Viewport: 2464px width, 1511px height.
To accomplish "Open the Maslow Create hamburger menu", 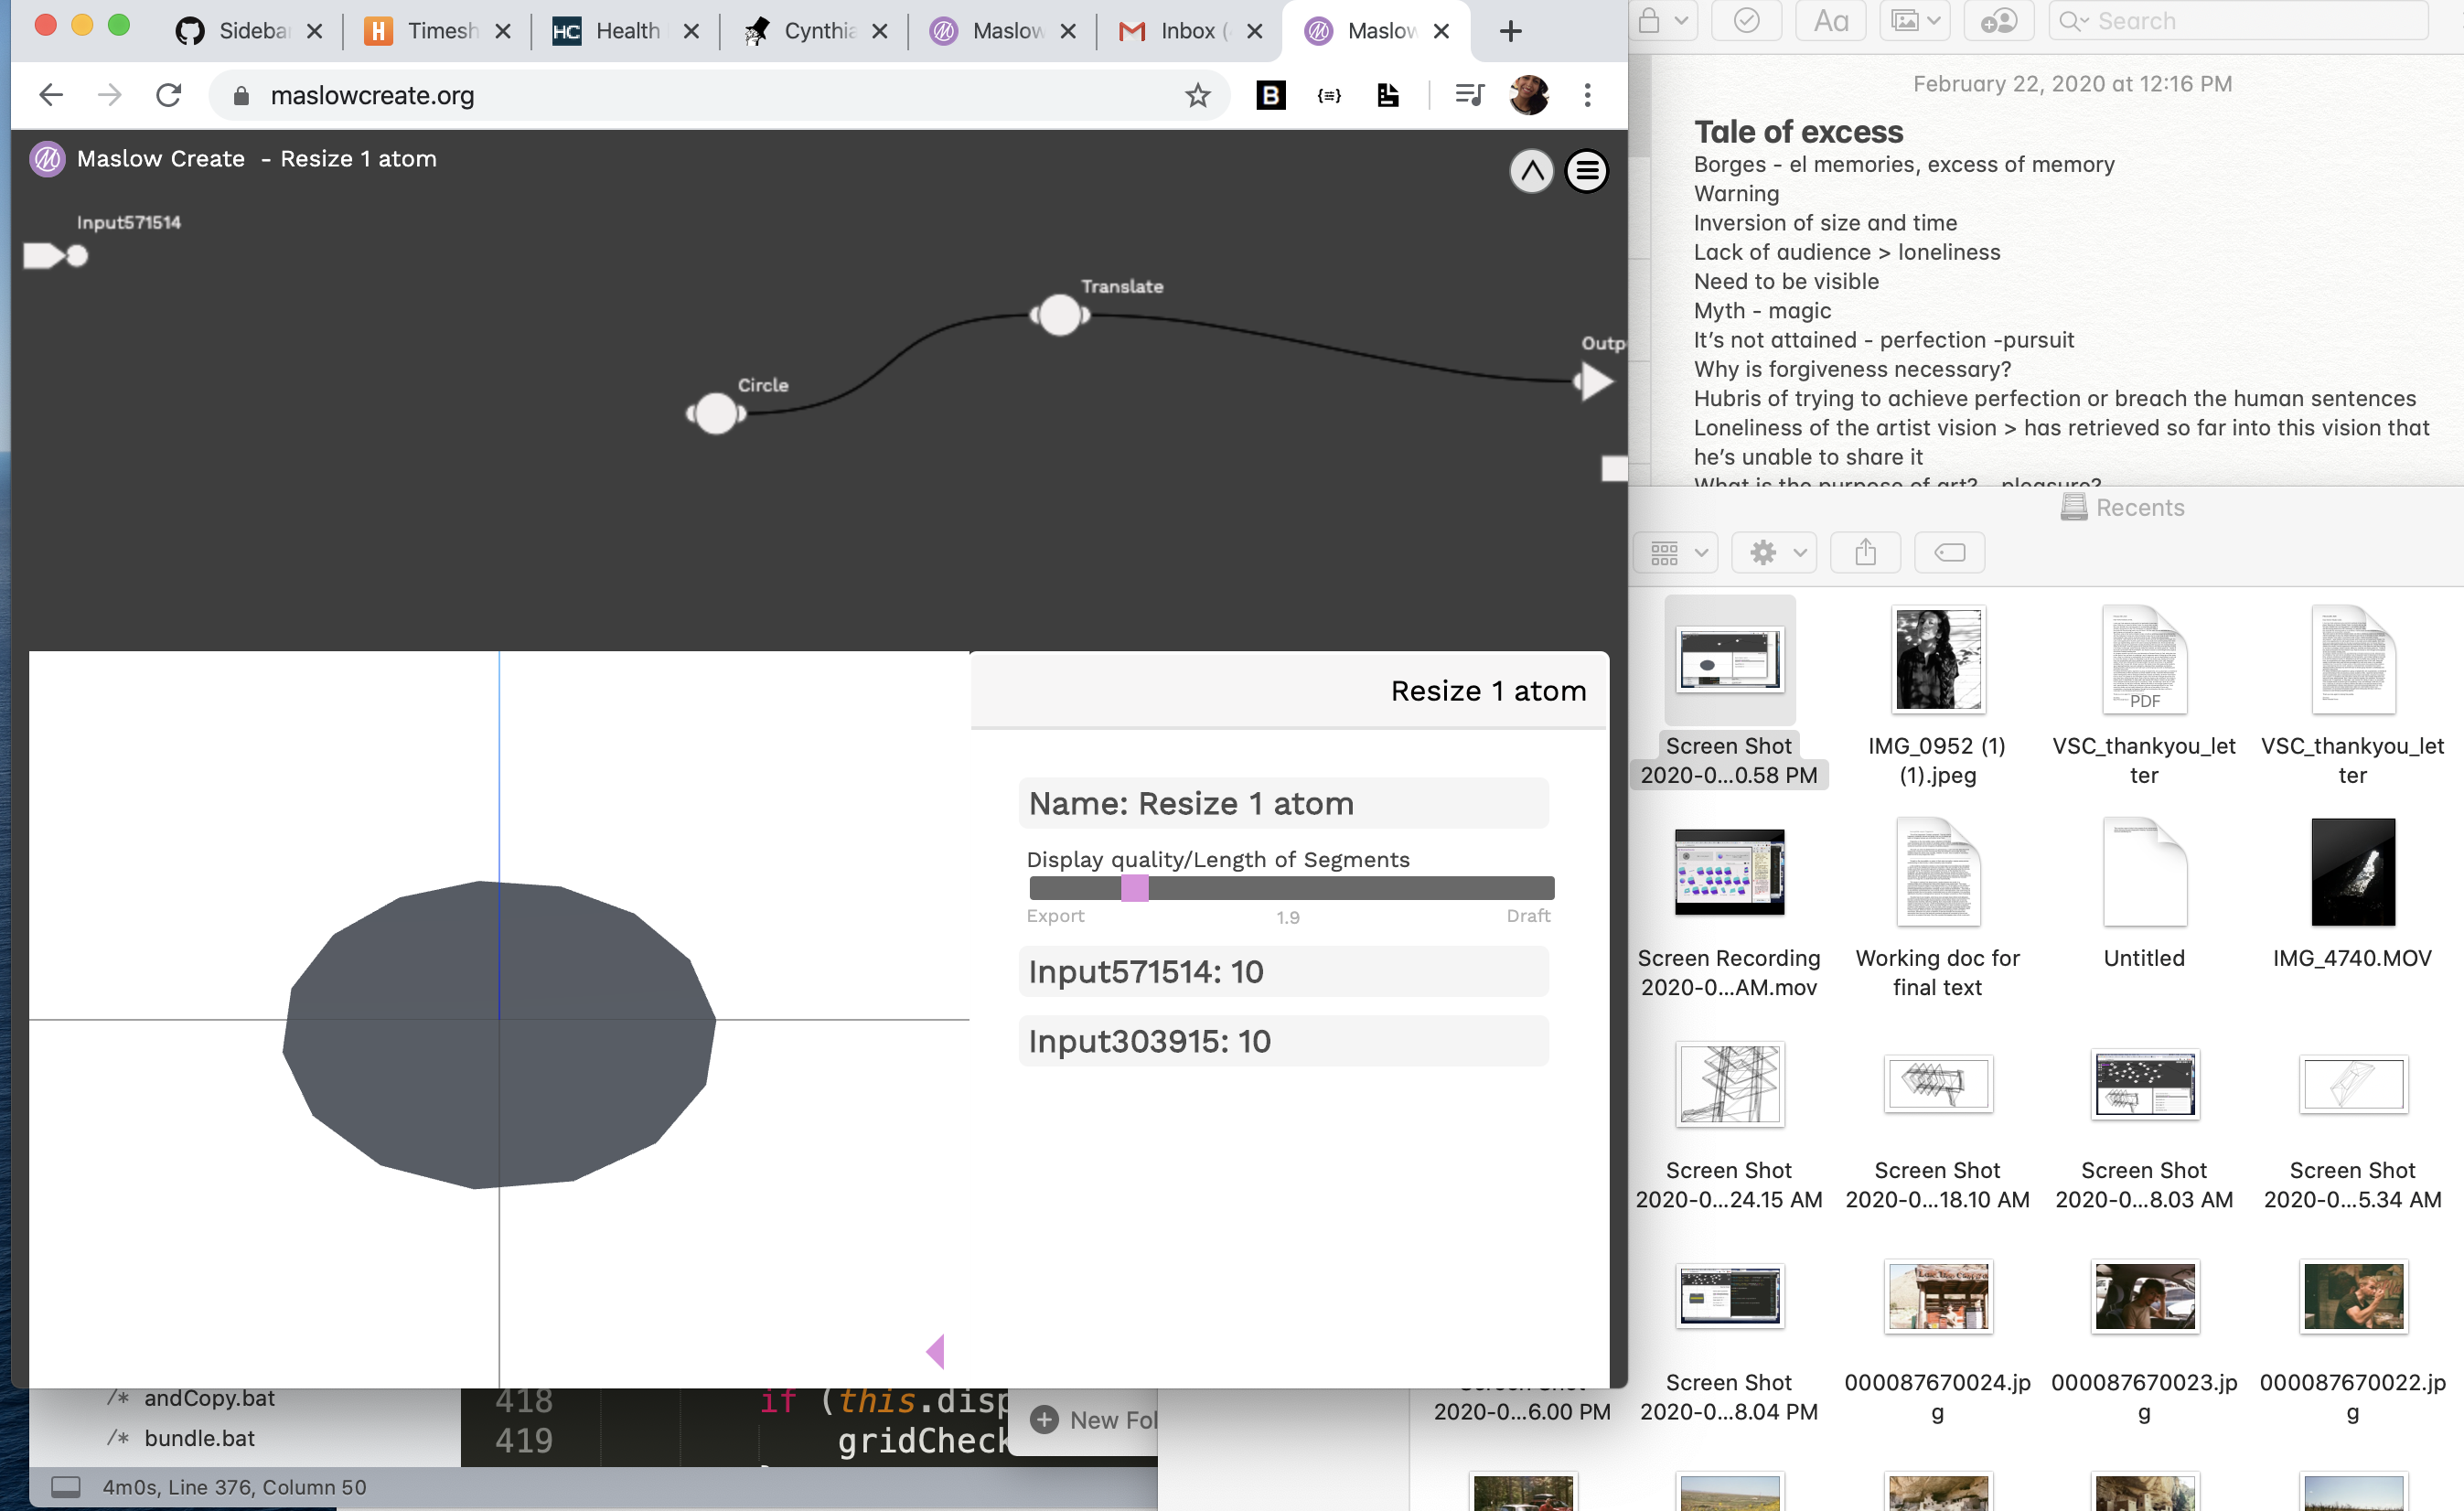I will [1586, 171].
